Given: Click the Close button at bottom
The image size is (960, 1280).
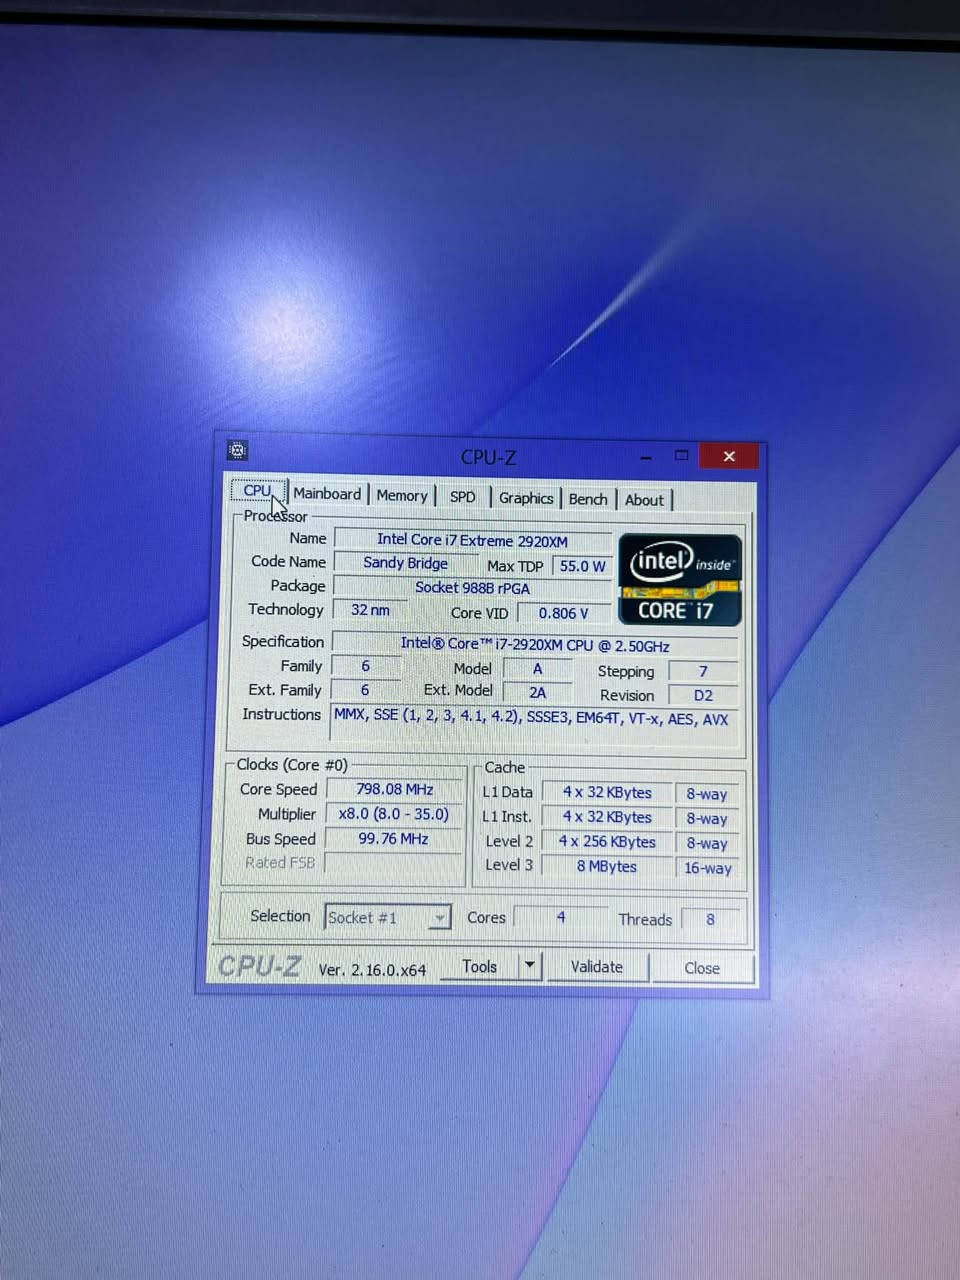Looking at the screenshot, I should point(702,968).
